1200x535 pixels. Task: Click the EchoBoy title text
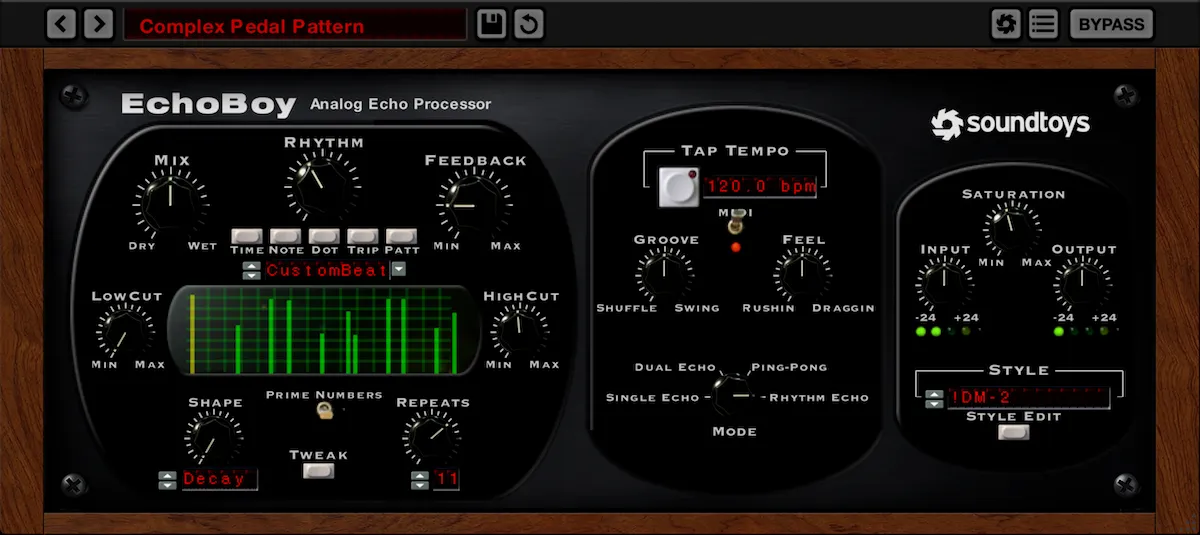tap(208, 104)
